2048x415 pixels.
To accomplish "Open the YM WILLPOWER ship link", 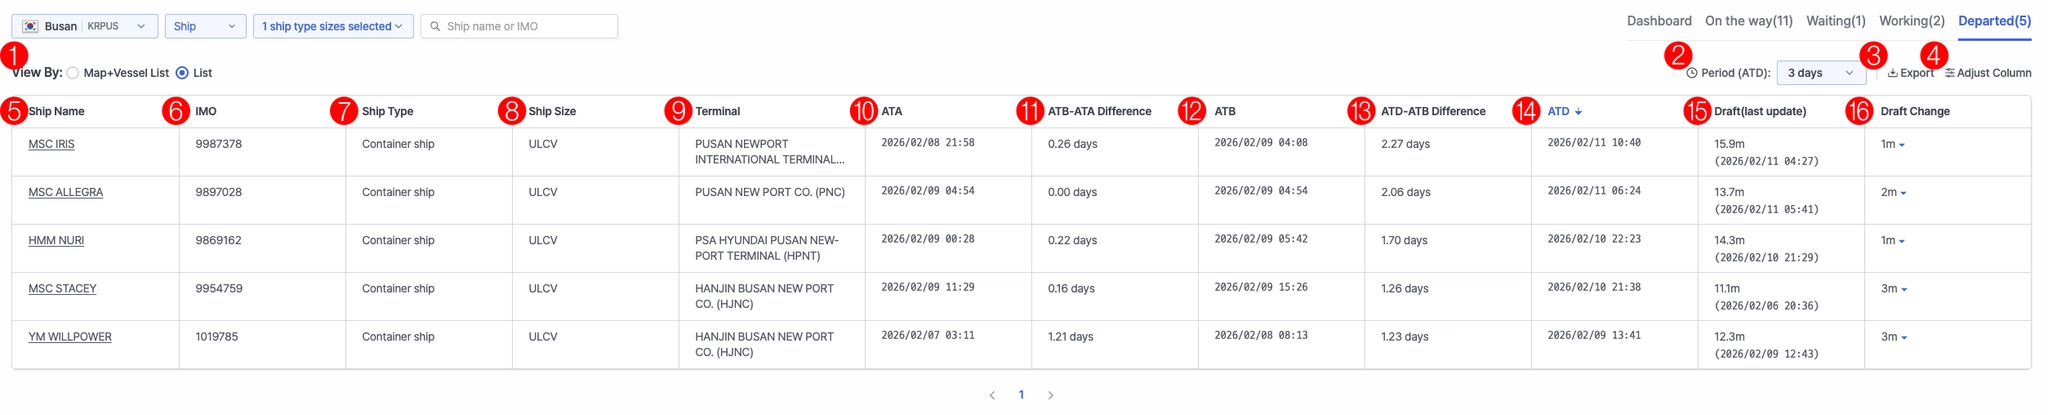I will click(70, 337).
